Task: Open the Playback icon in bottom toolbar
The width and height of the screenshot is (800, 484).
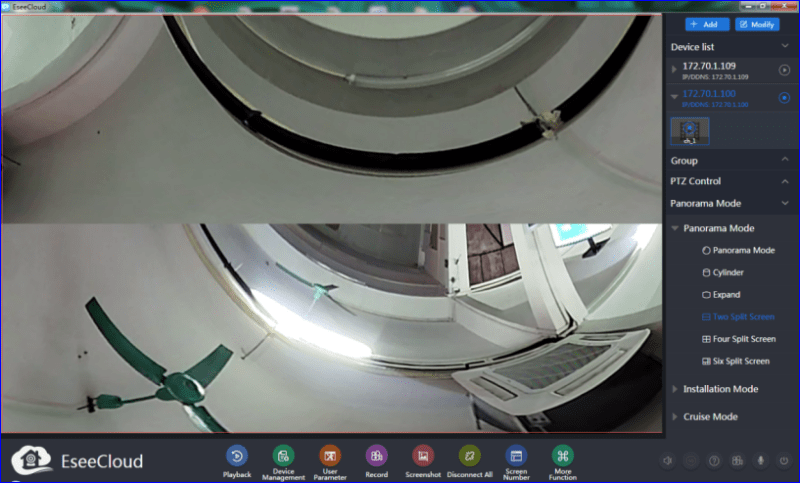Action: [x=236, y=457]
